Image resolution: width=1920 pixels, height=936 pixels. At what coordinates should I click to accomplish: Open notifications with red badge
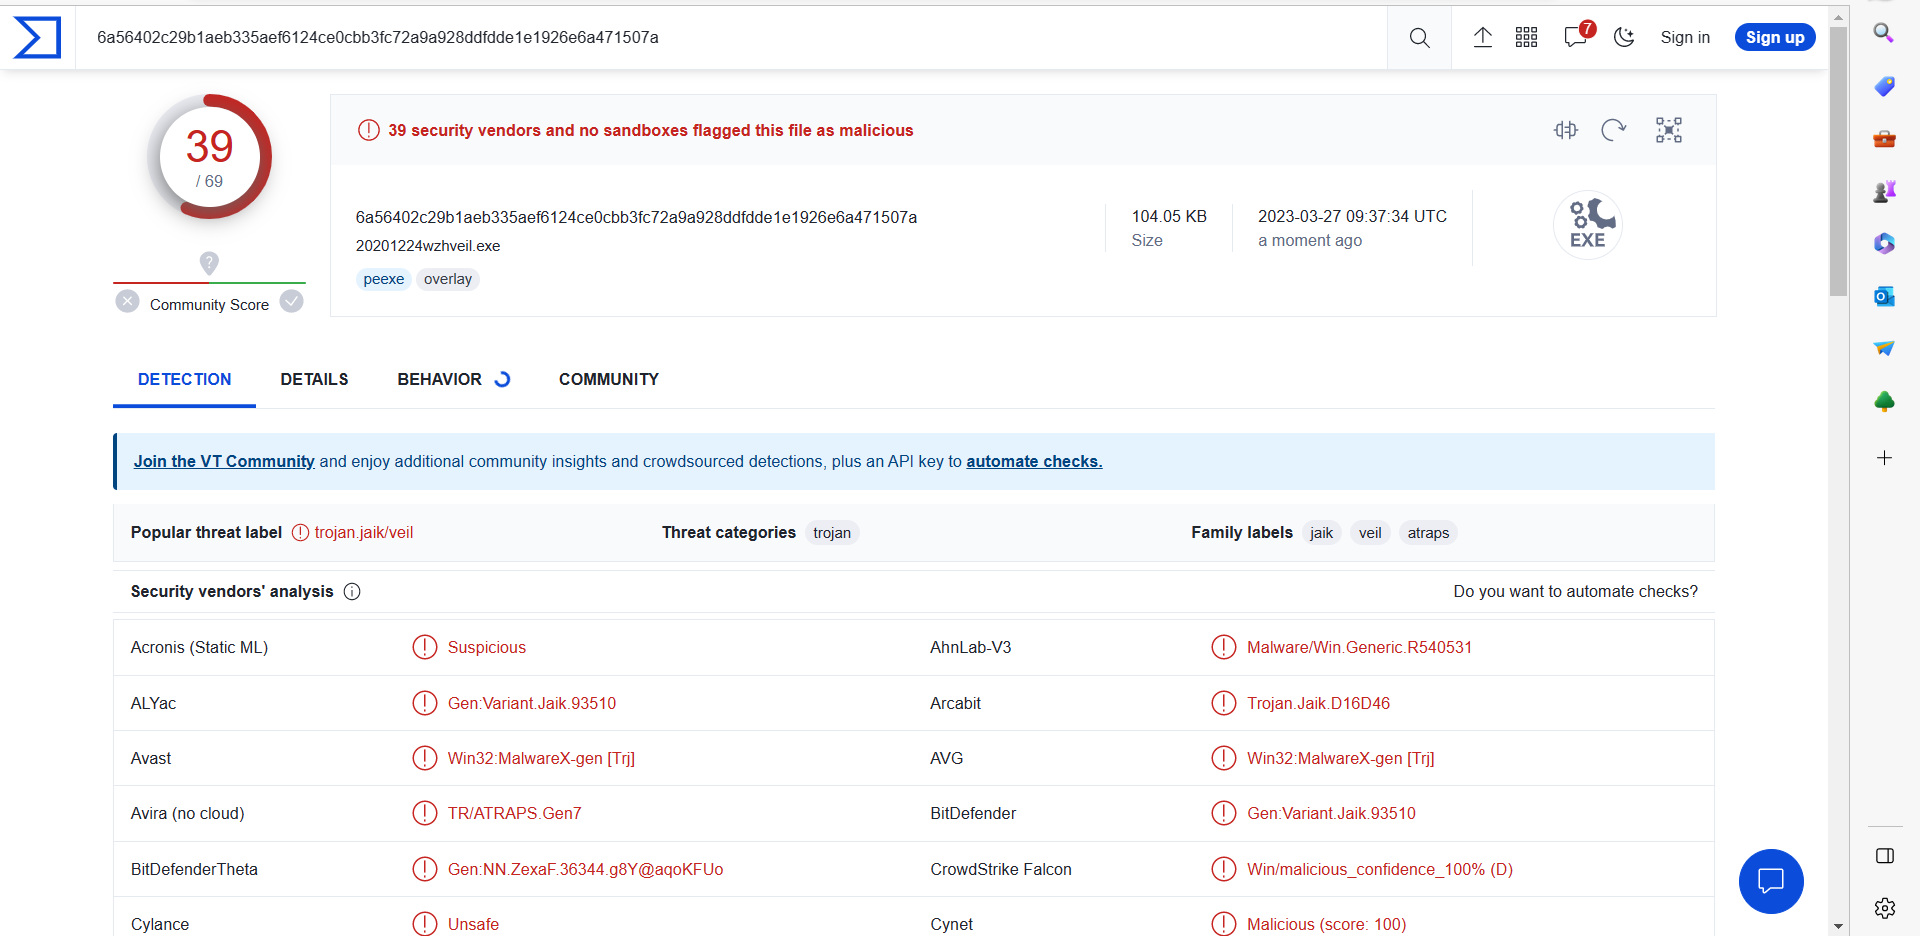coord(1576,37)
